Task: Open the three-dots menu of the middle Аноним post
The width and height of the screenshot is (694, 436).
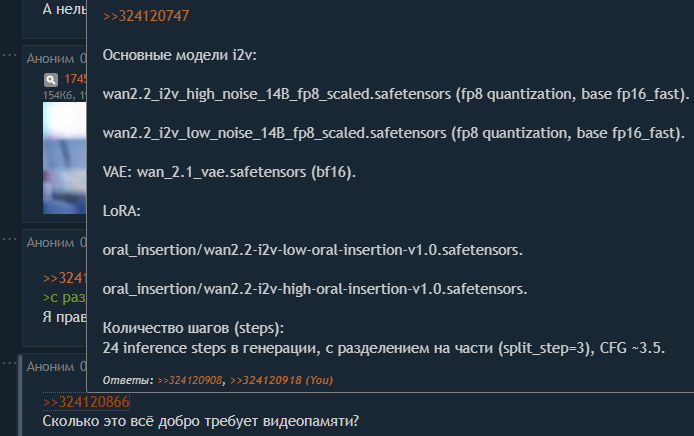Action: [x=9, y=239]
